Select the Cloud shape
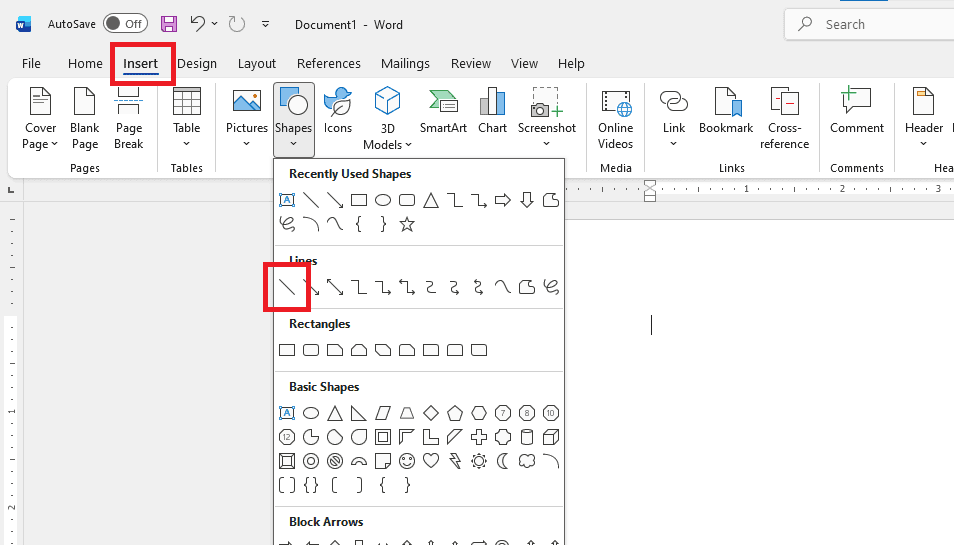 [527, 461]
